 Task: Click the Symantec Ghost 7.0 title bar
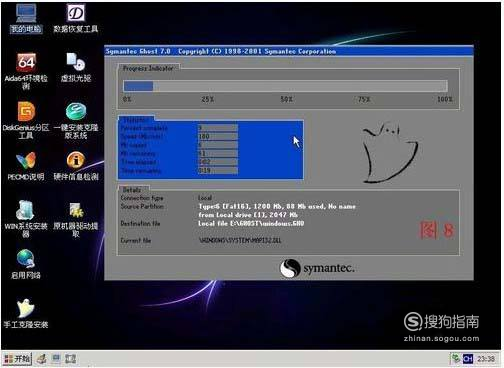pyautogui.click(x=289, y=51)
